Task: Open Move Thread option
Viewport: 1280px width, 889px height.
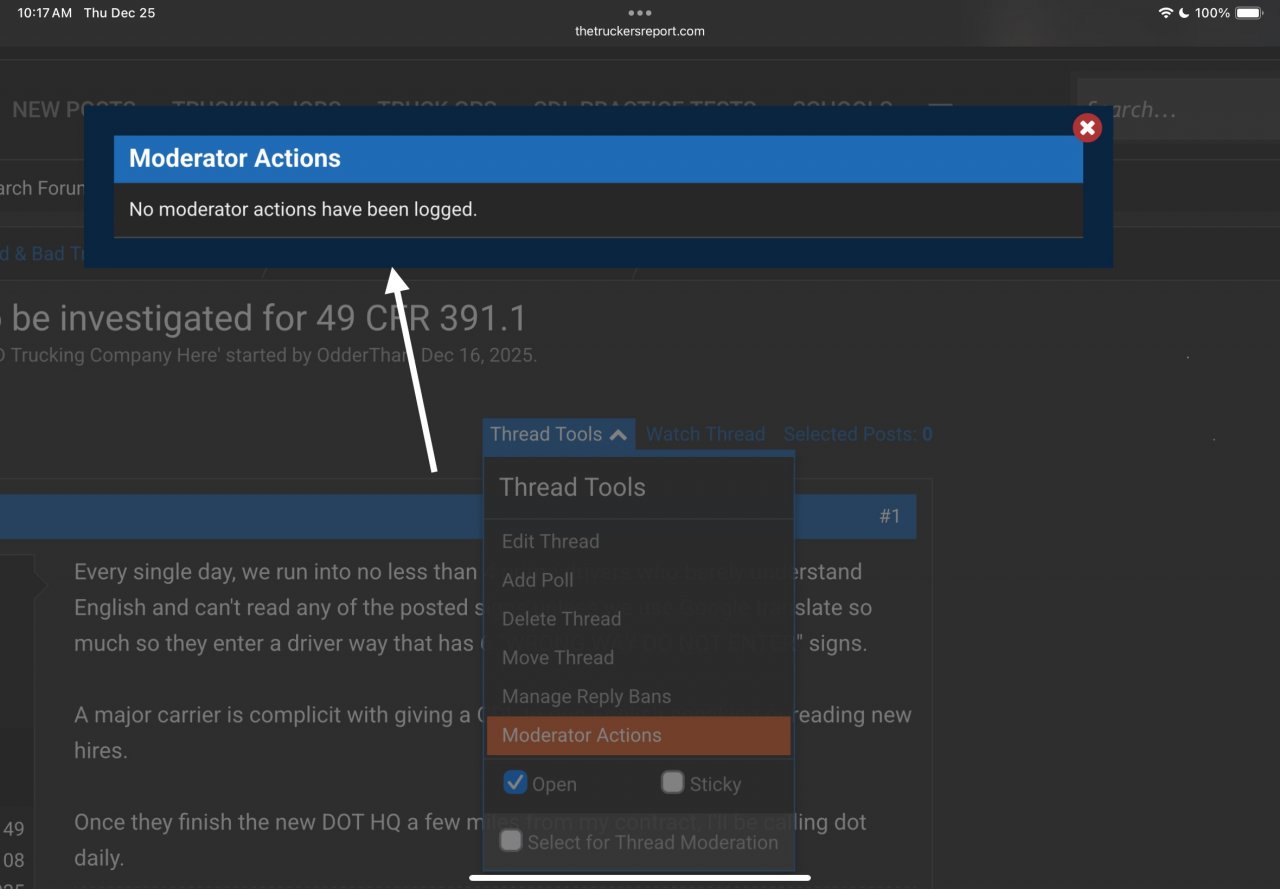Action: [x=557, y=657]
